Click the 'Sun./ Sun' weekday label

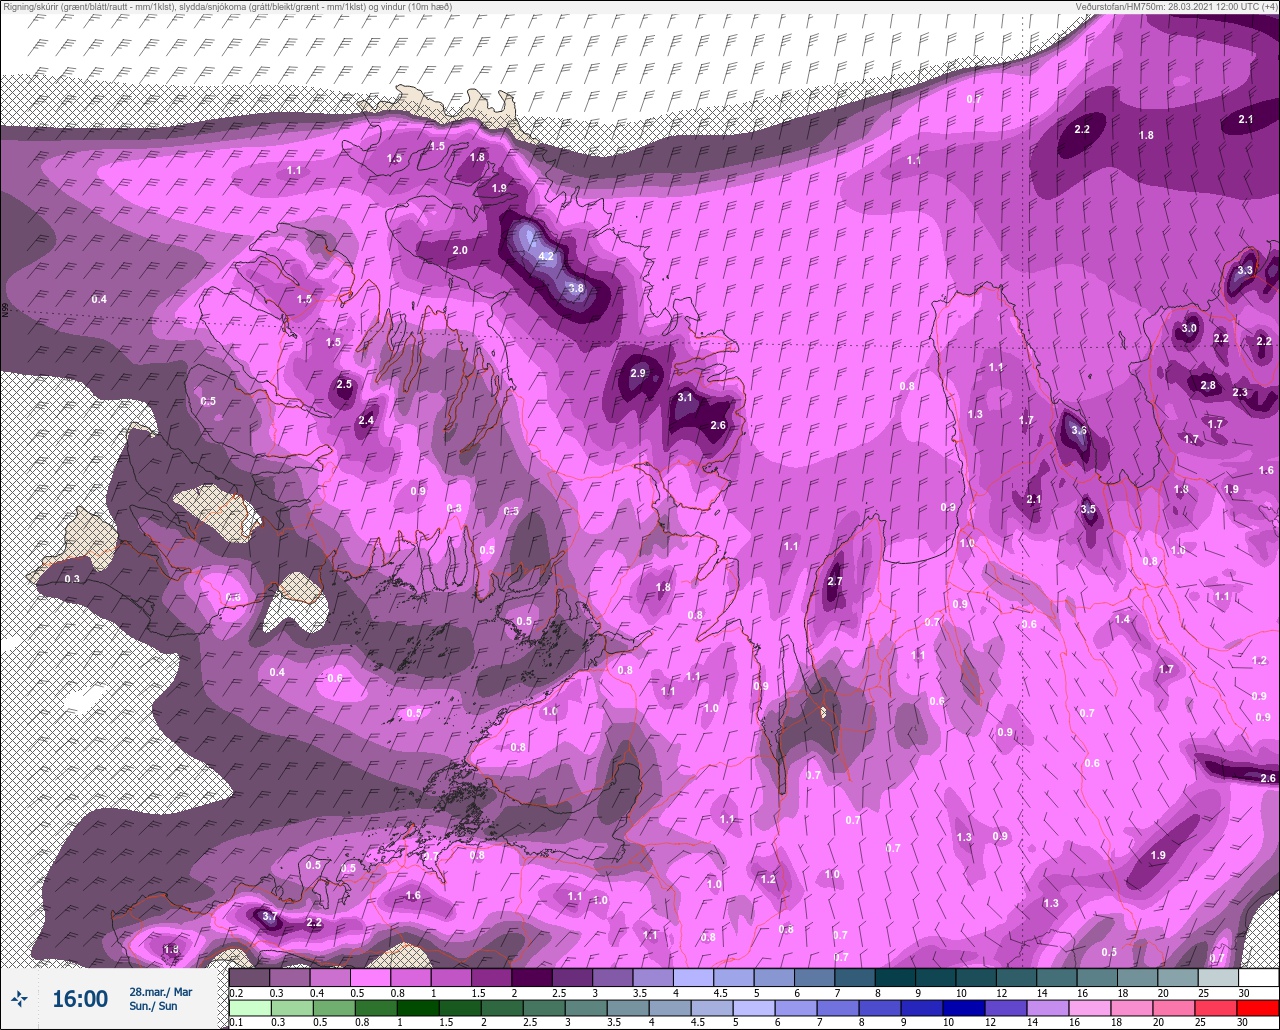pos(153,1006)
